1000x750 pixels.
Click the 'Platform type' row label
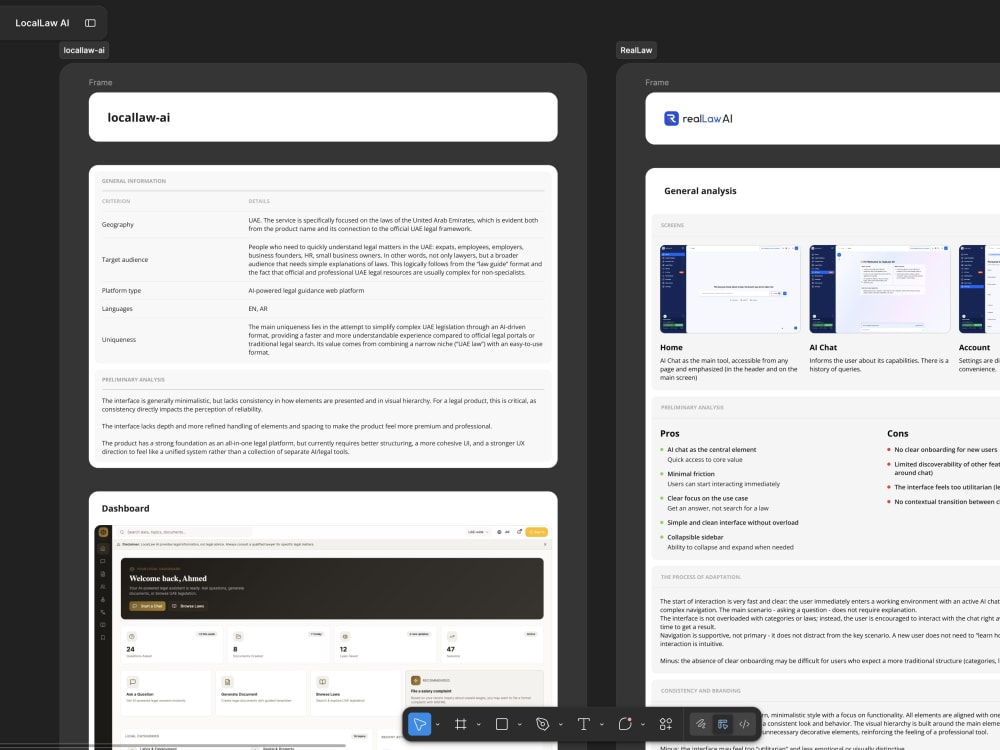click(x=121, y=290)
